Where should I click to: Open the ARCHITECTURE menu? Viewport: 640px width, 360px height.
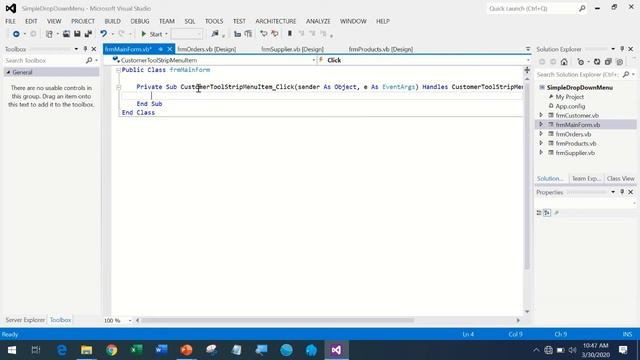pyautogui.click(x=276, y=21)
